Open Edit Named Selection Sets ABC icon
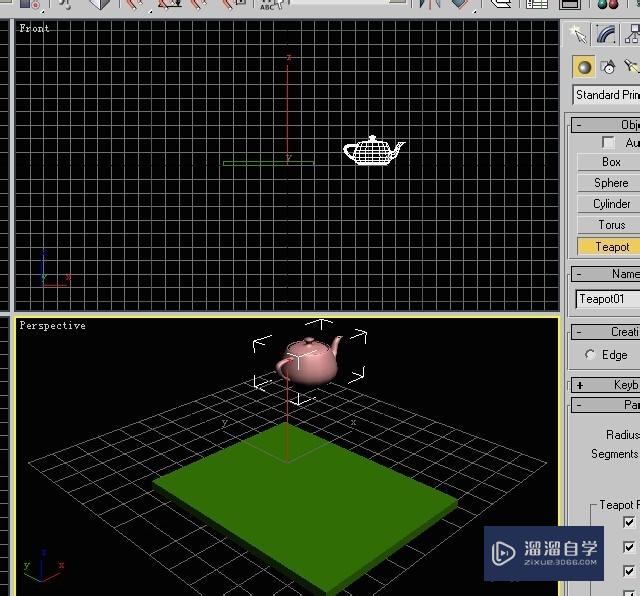The image size is (640, 596). coord(271,4)
